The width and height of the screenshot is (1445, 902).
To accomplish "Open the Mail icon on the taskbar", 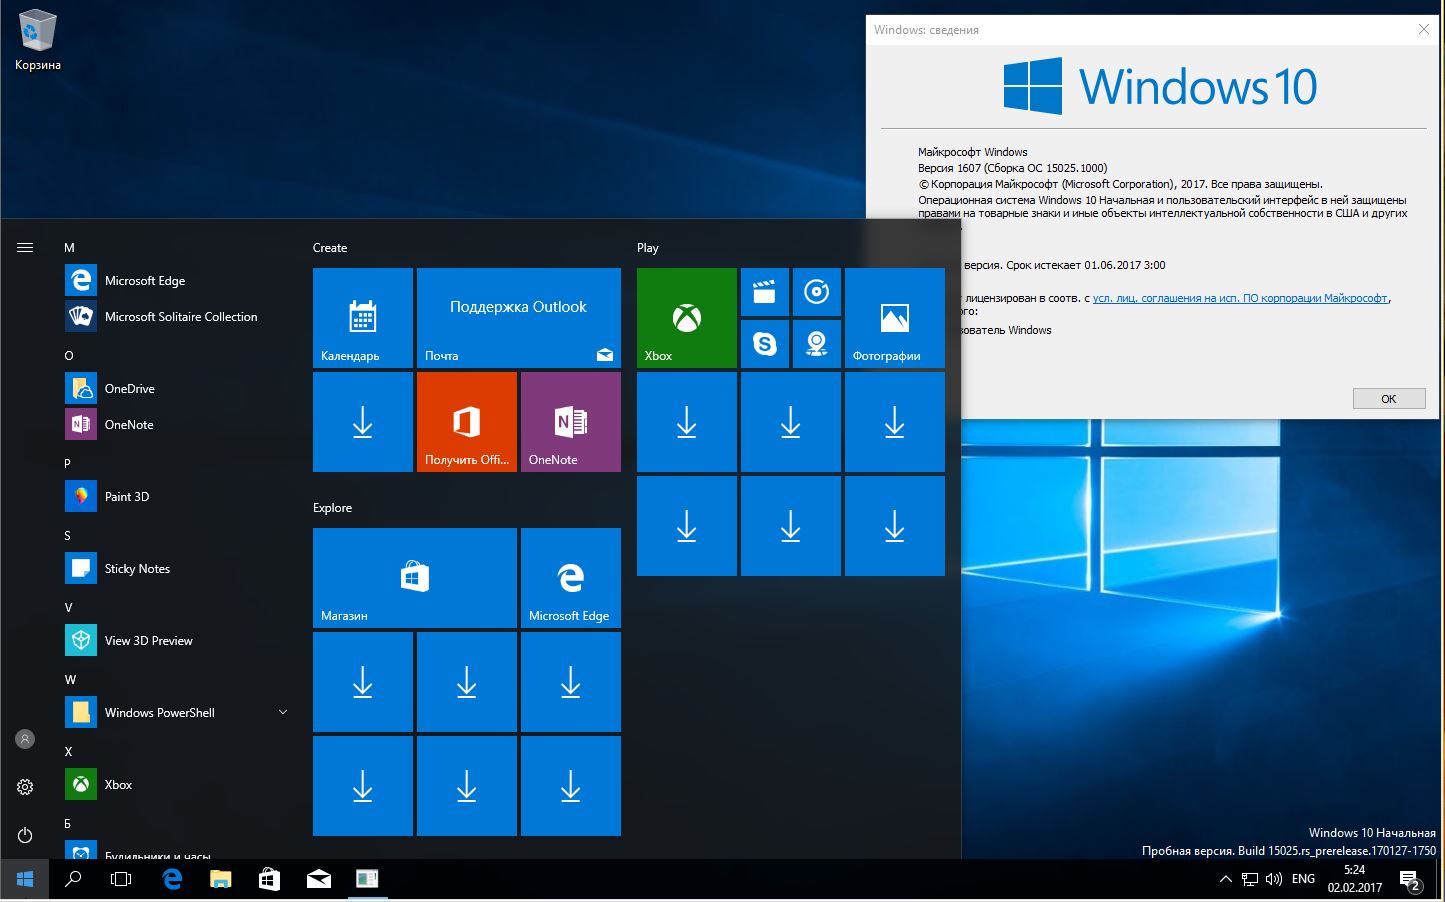I will click(318, 879).
